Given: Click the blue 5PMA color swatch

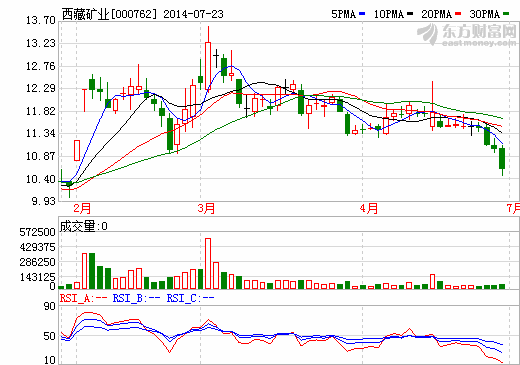Looking at the screenshot, I should coord(362,14).
